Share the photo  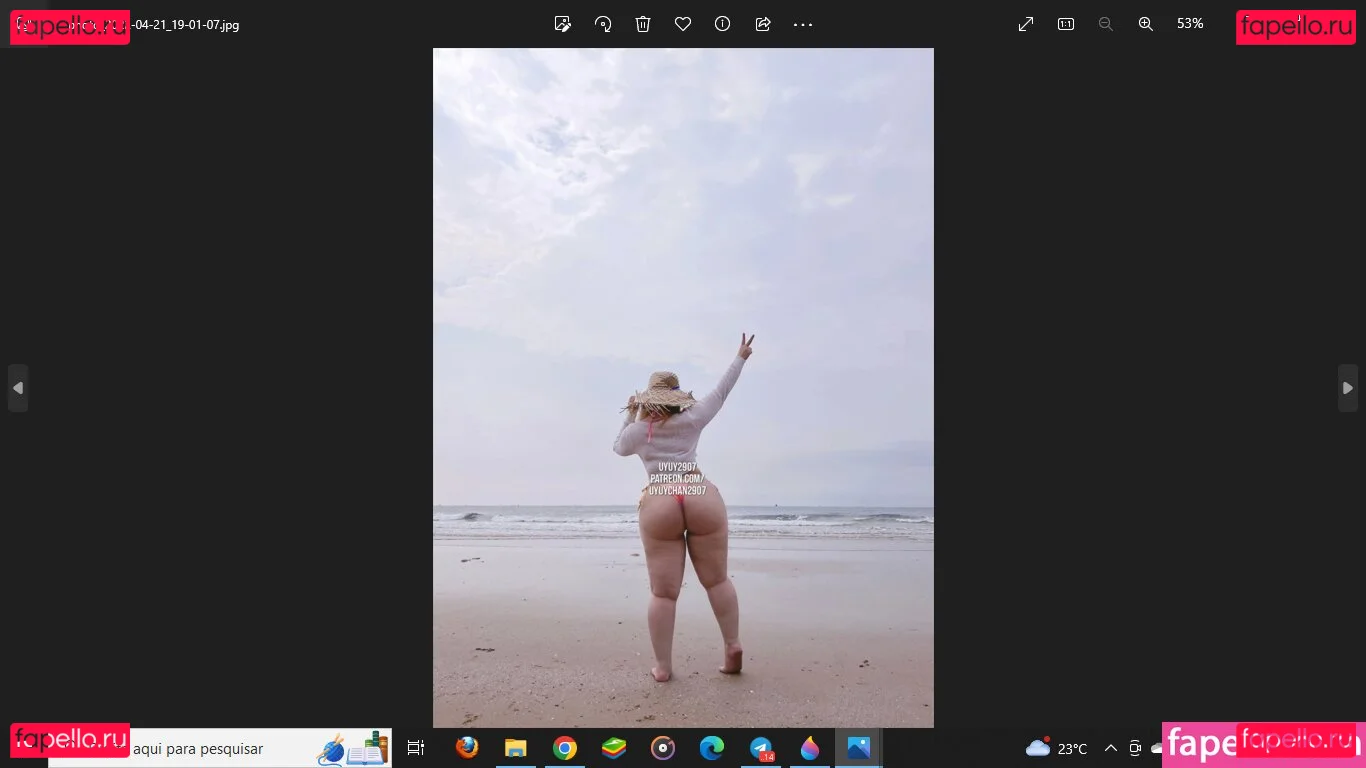pyautogui.click(x=763, y=24)
